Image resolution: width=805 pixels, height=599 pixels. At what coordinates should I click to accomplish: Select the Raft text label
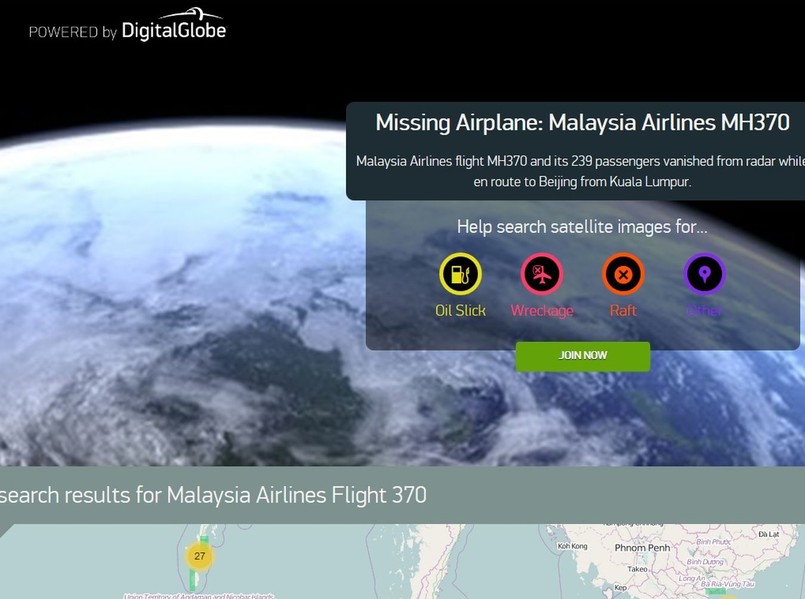[x=623, y=311]
